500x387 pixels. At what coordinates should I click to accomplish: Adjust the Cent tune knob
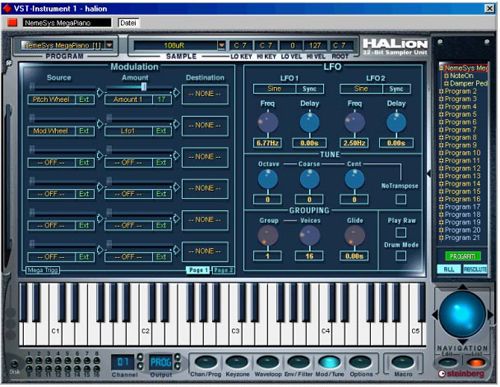tap(355, 179)
